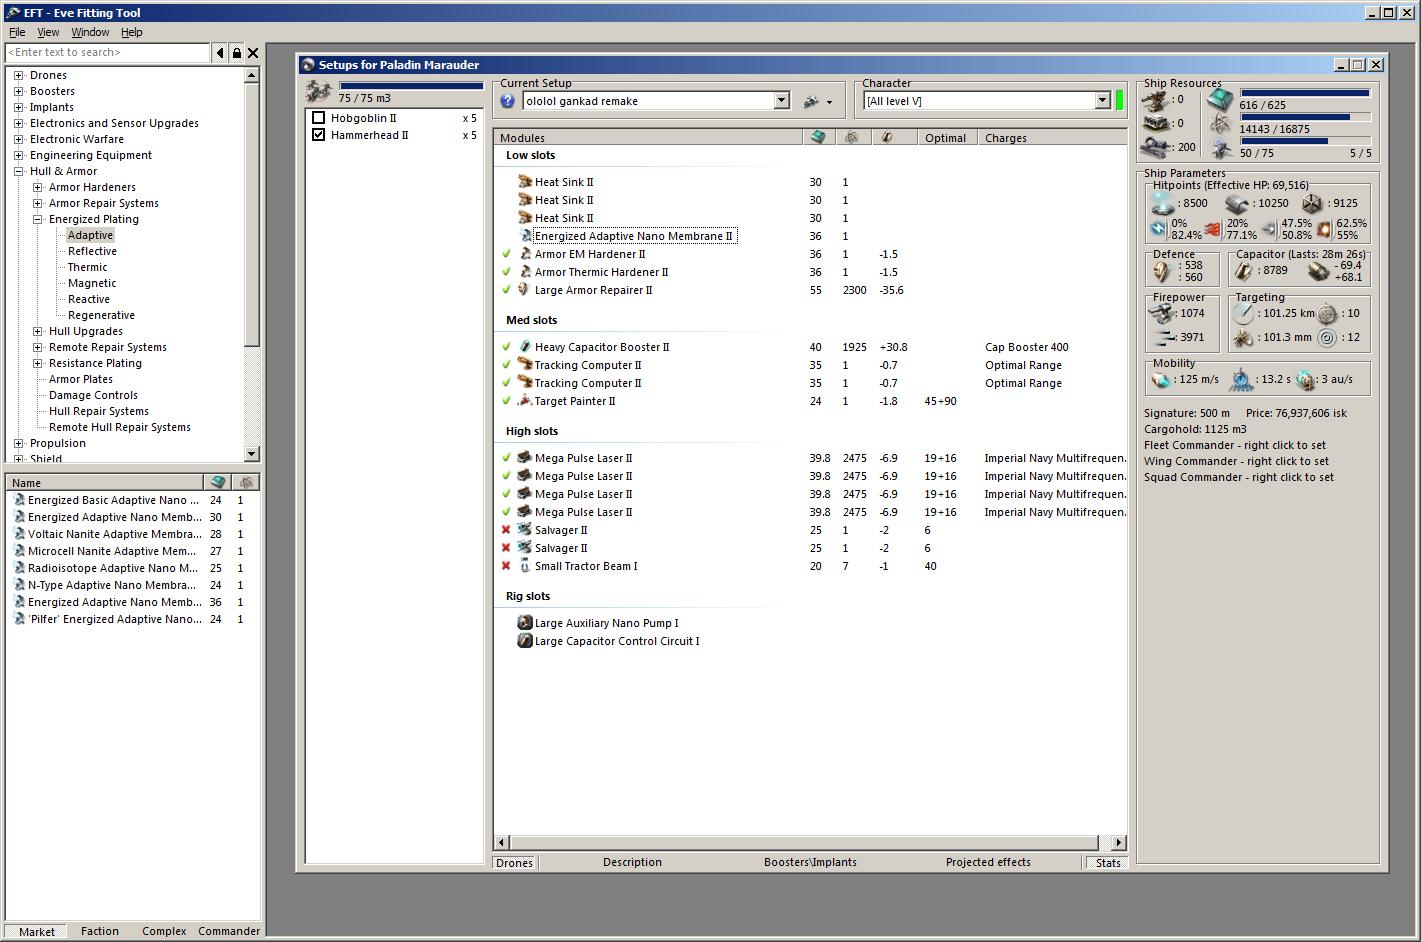Open the ship setup actions icon menu
1421x942 pixels.
(817, 101)
